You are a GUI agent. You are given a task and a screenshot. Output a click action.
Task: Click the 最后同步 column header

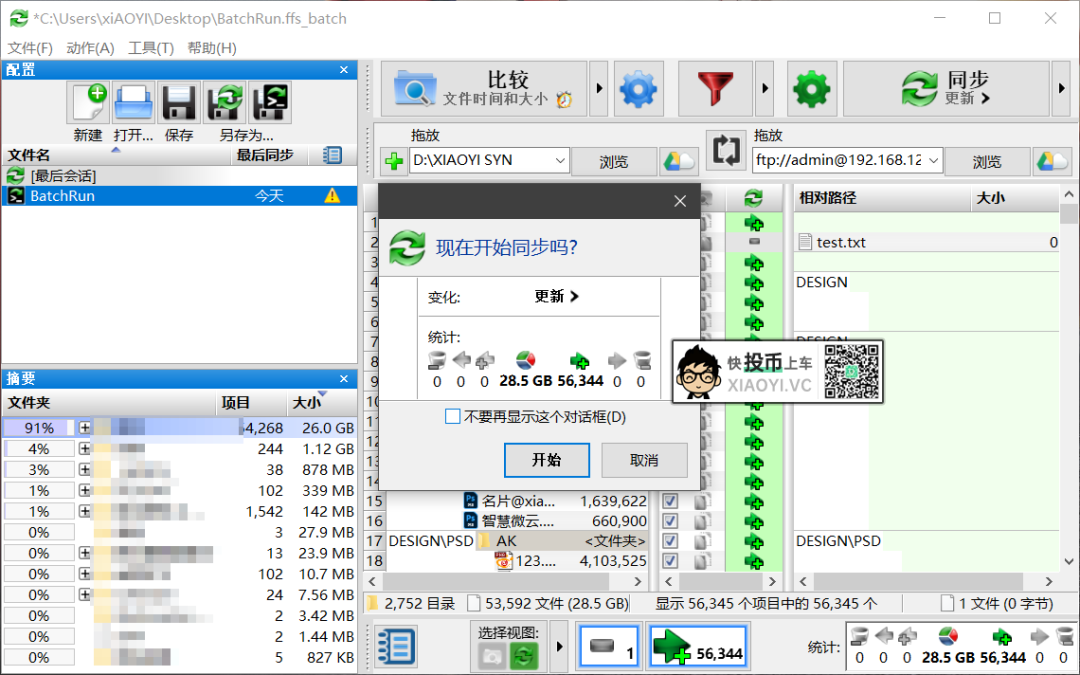pos(270,155)
